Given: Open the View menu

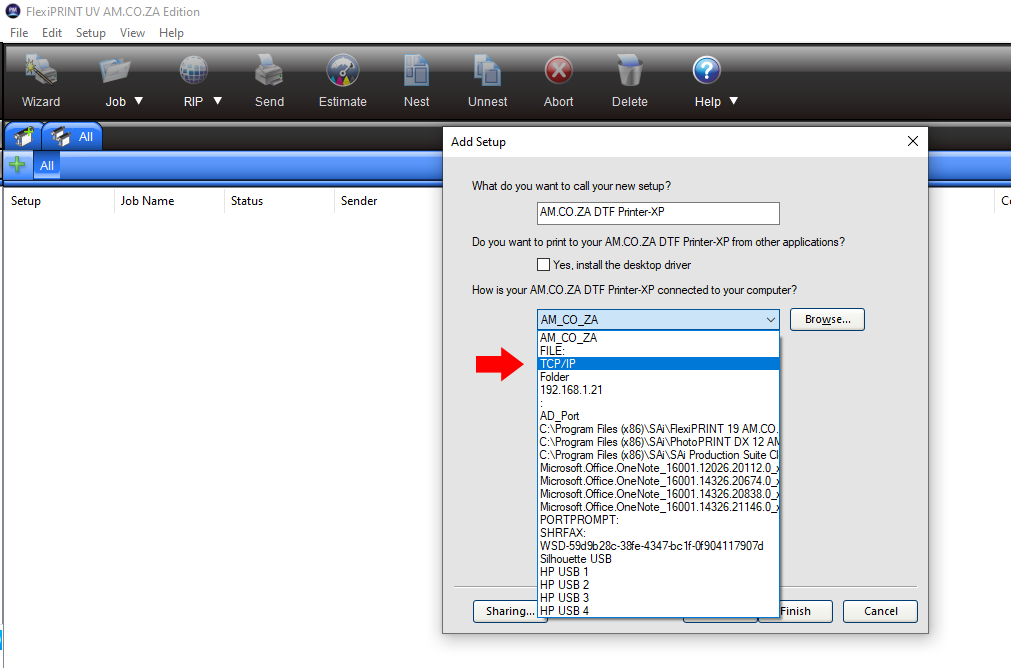Looking at the screenshot, I should [132, 33].
